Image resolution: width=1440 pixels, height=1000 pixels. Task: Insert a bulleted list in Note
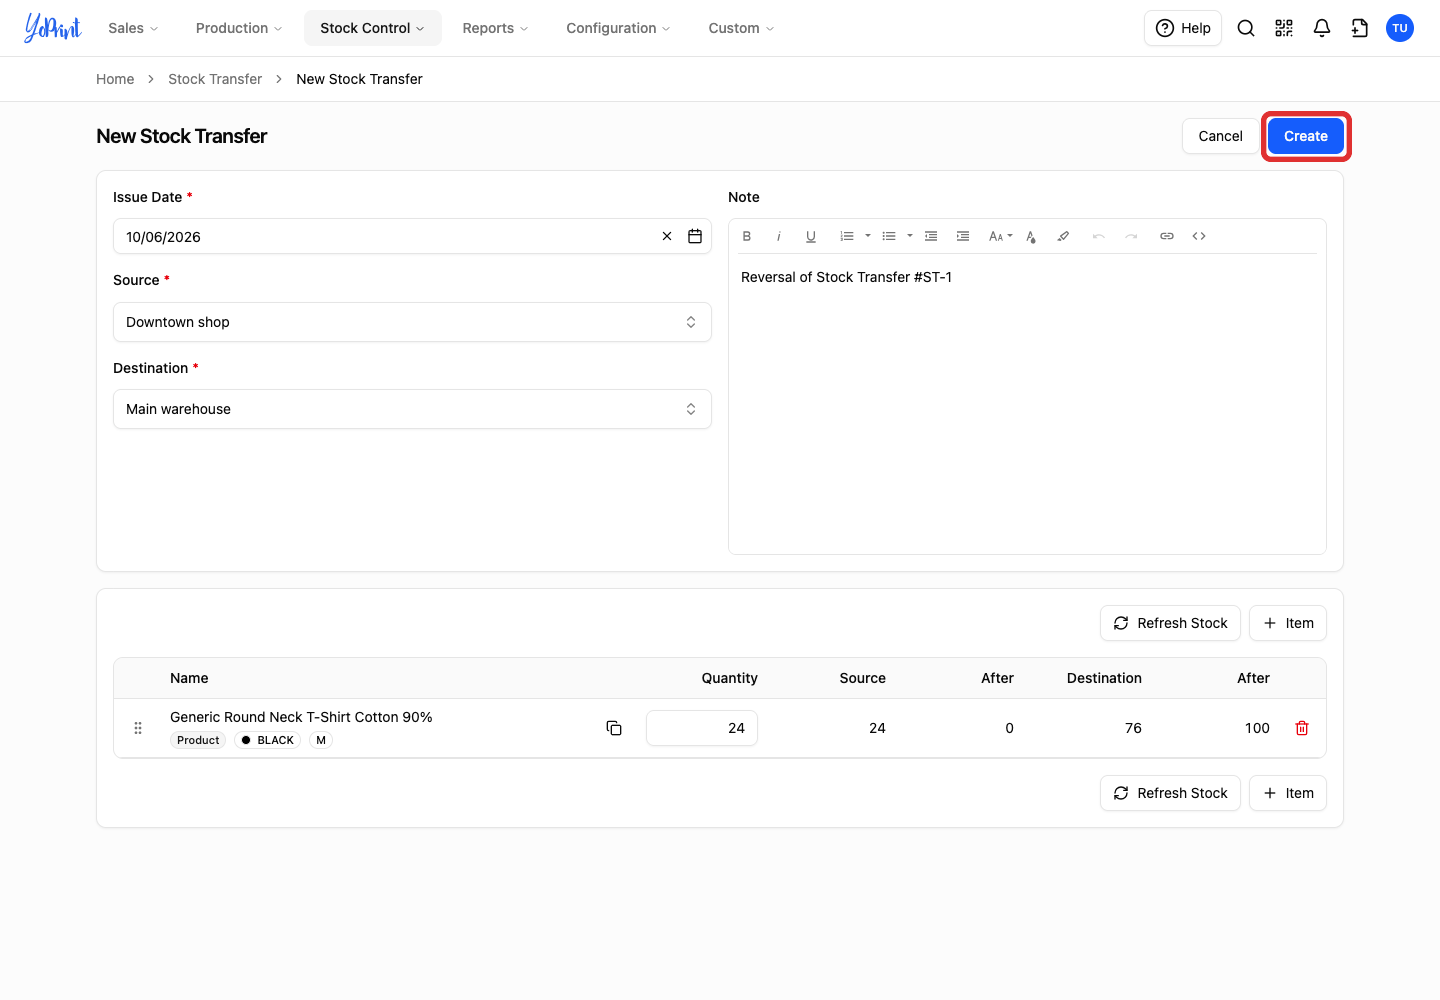pos(889,236)
